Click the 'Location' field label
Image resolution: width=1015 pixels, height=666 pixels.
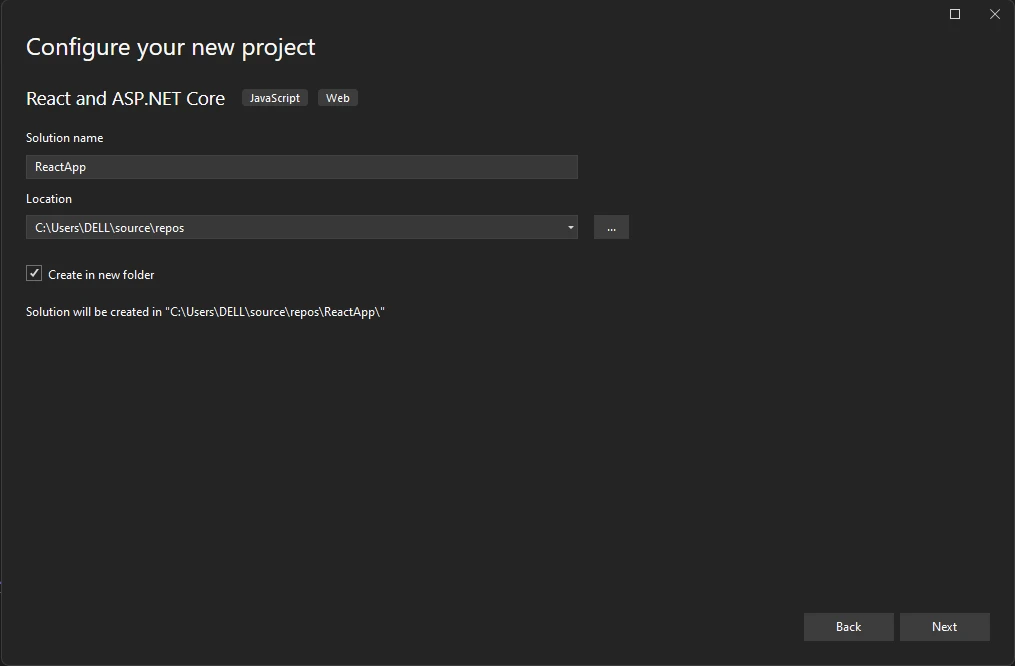[49, 199]
